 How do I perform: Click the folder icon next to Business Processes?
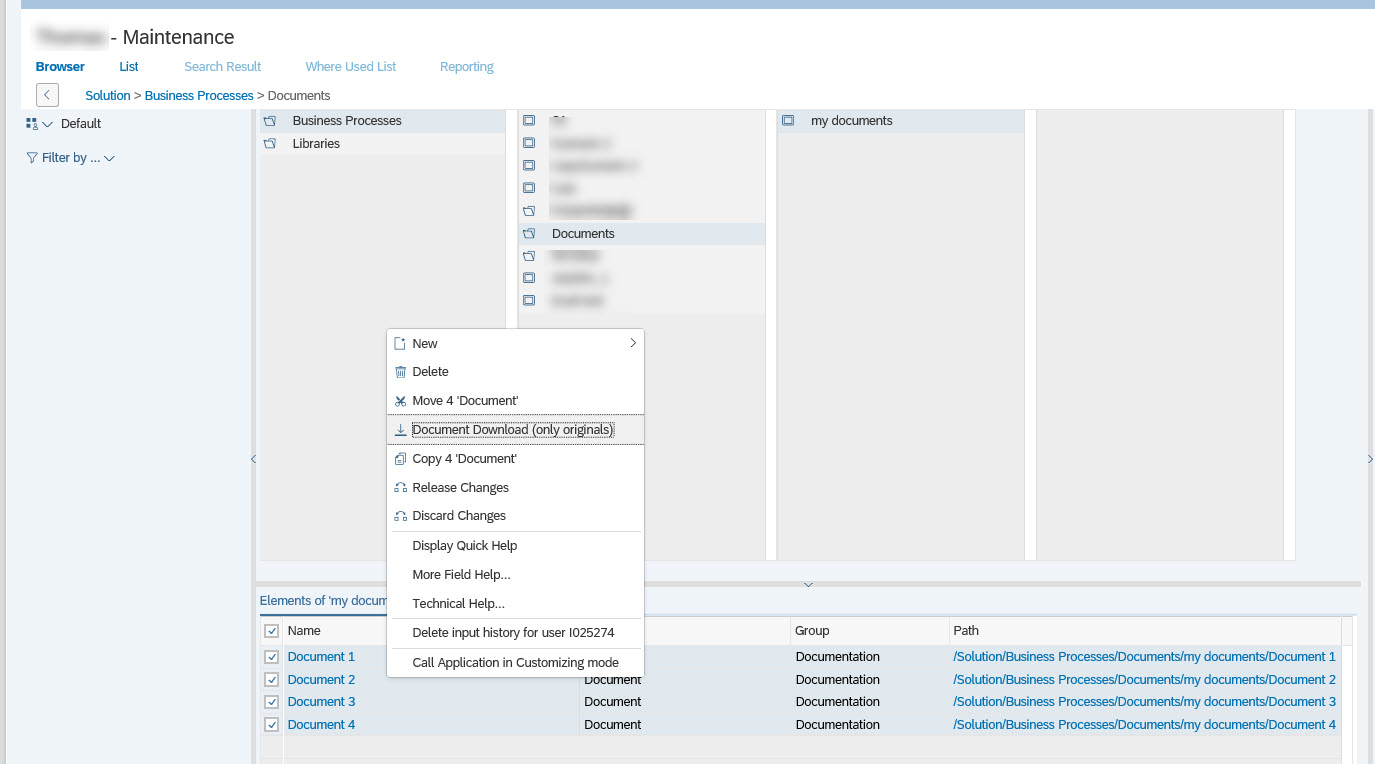(x=270, y=121)
